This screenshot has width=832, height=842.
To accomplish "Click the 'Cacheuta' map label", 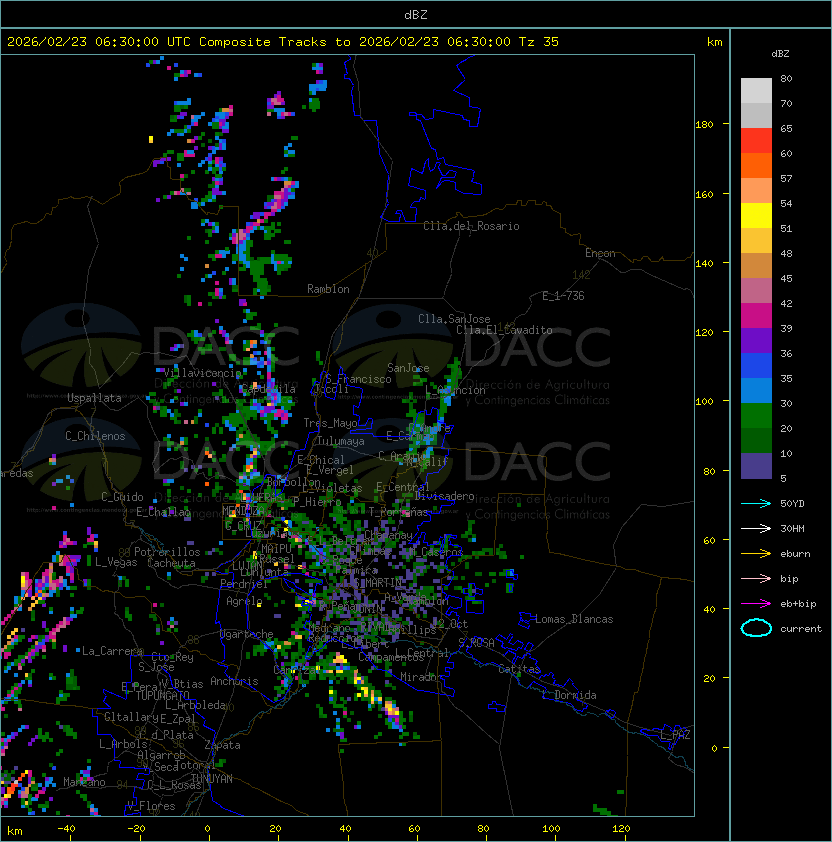I will tap(171, 563).
